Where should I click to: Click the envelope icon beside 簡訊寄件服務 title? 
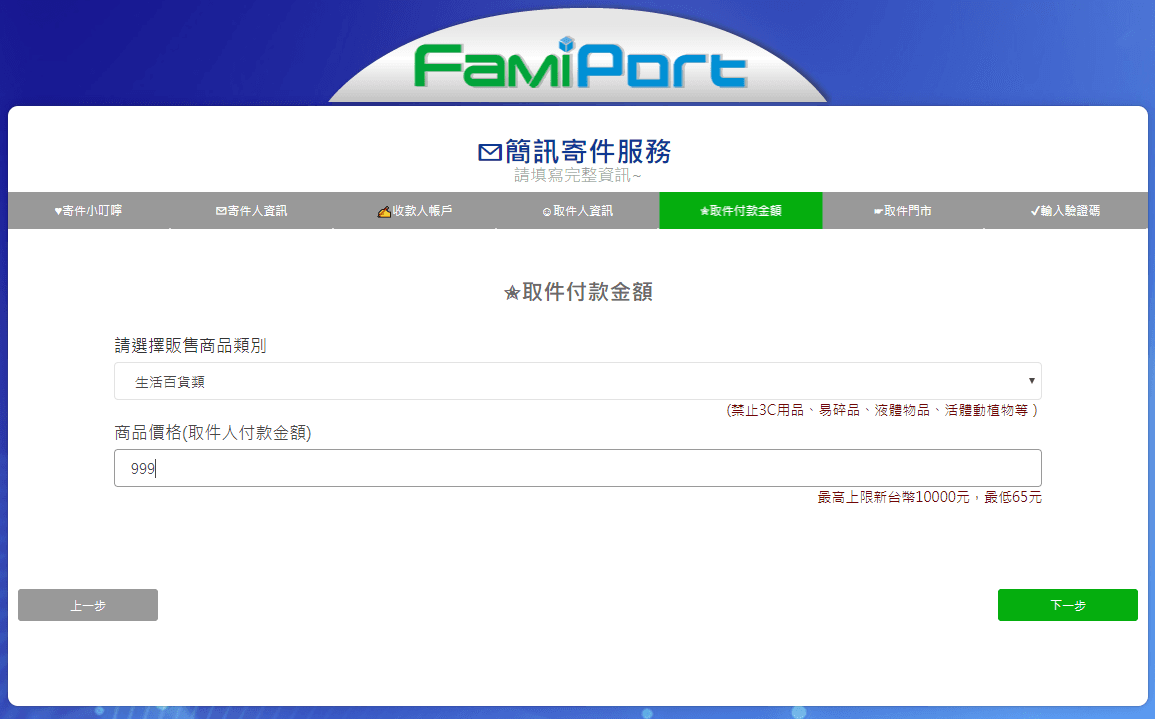pyautogui.click(x=490, y=152)
